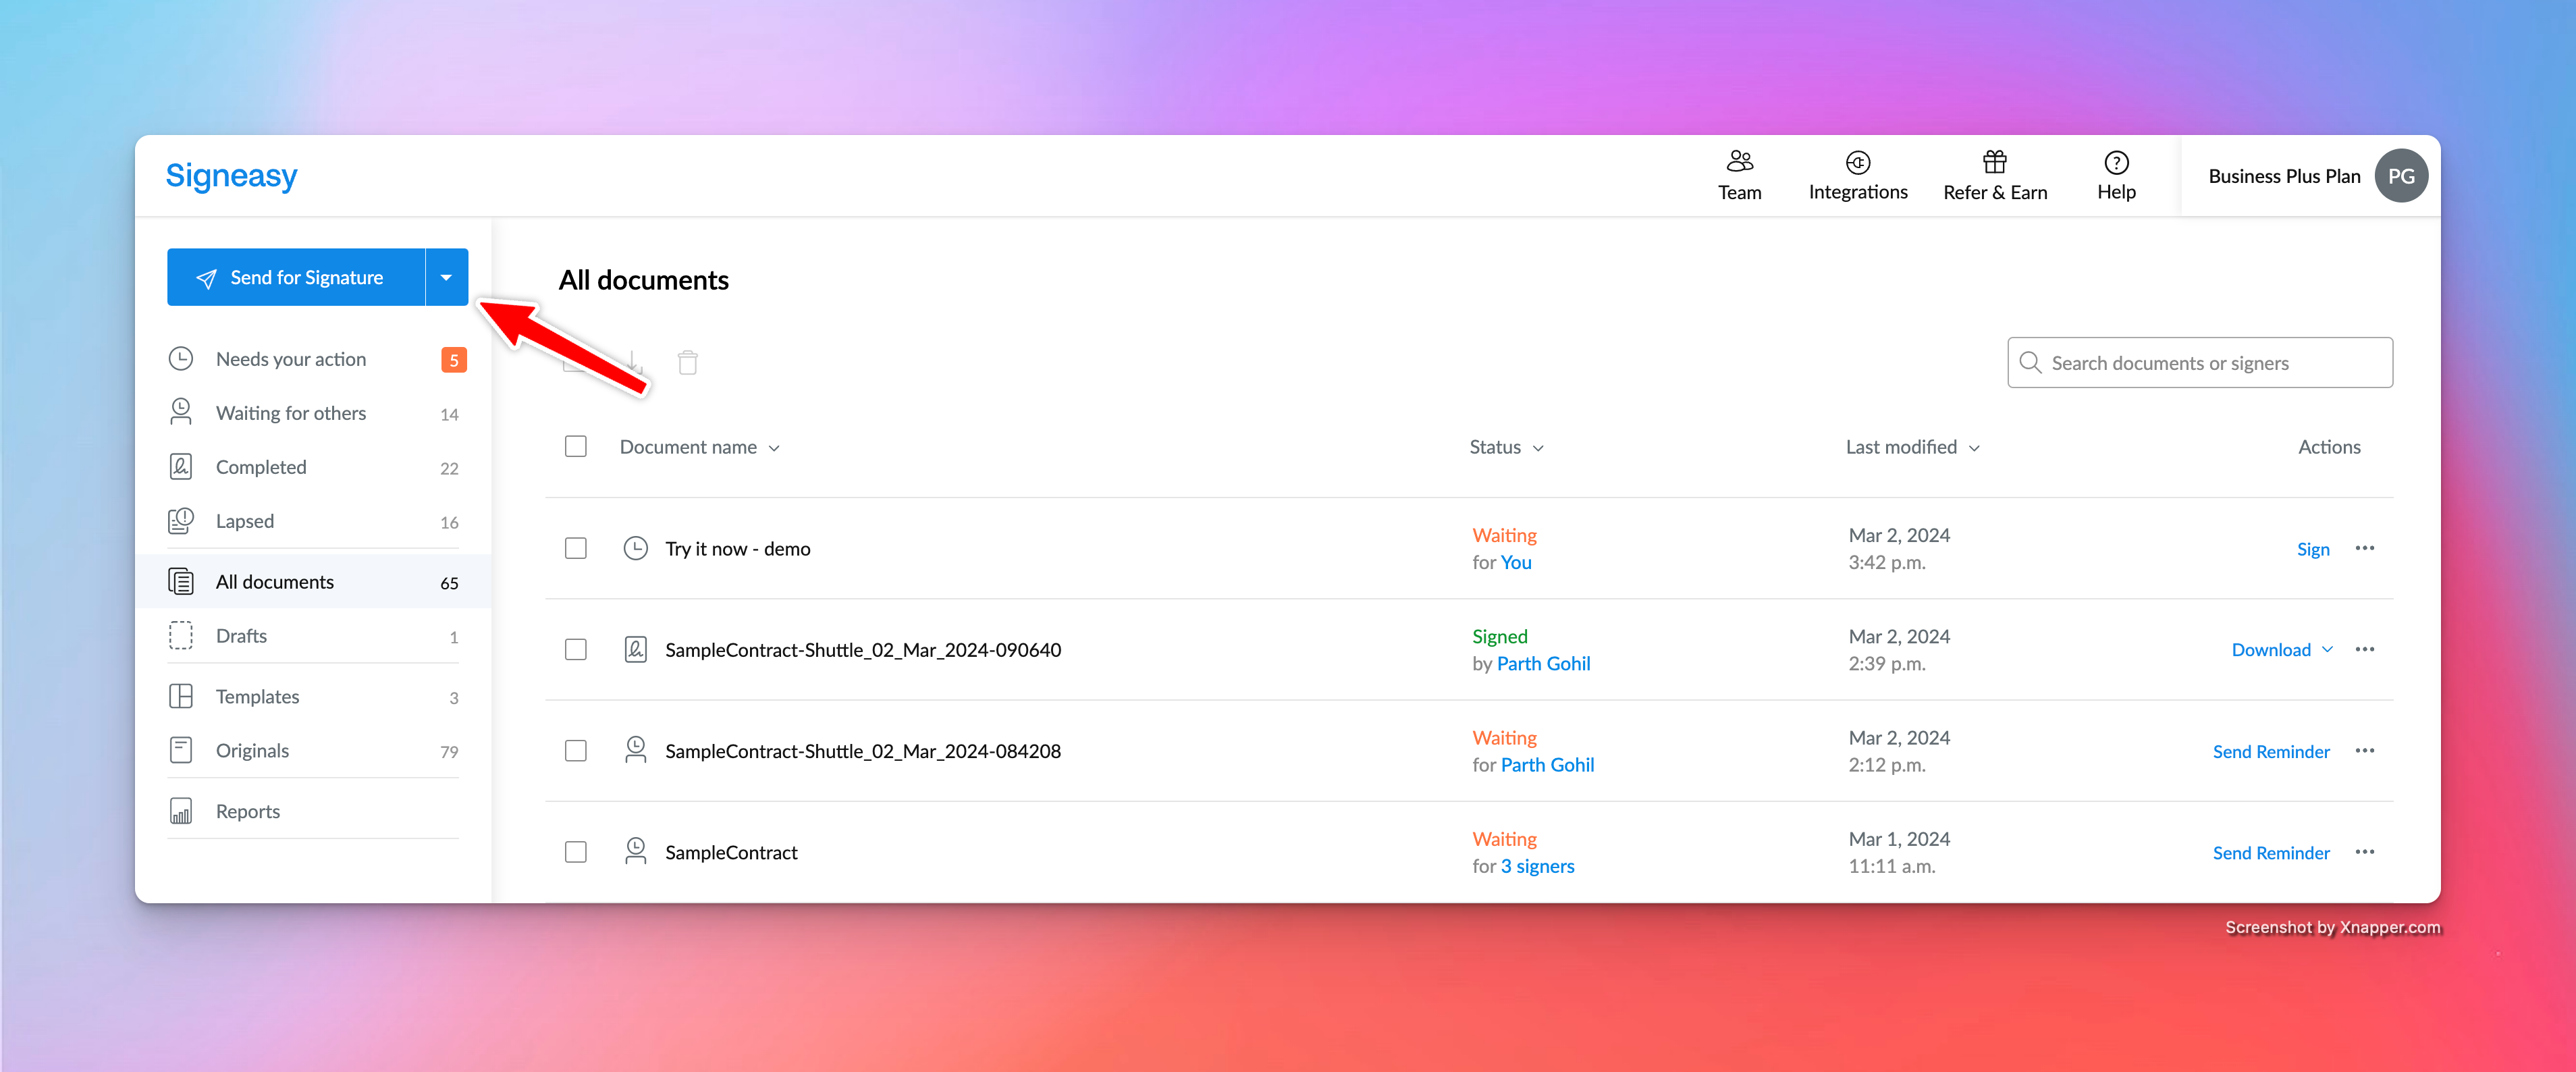The image size is (2576, 1072).
Task: Send Reminder for SampleContract-Shuttle_02_Mar_2024-084208
Action: point(2270,751)
